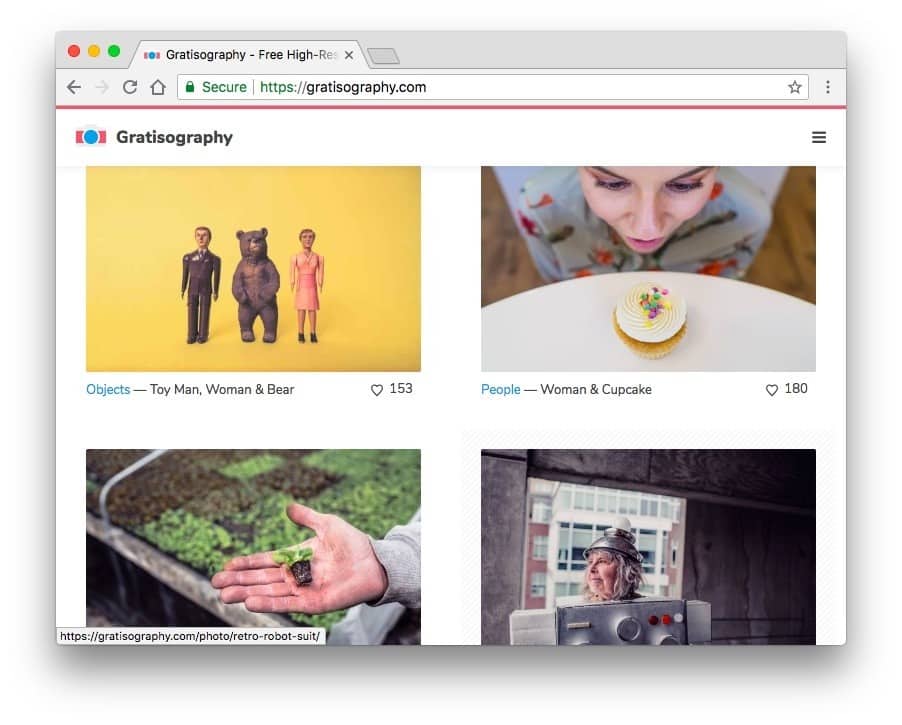Expand the site hamburger navigation menu
902x725 pixels.
[819, 137]
